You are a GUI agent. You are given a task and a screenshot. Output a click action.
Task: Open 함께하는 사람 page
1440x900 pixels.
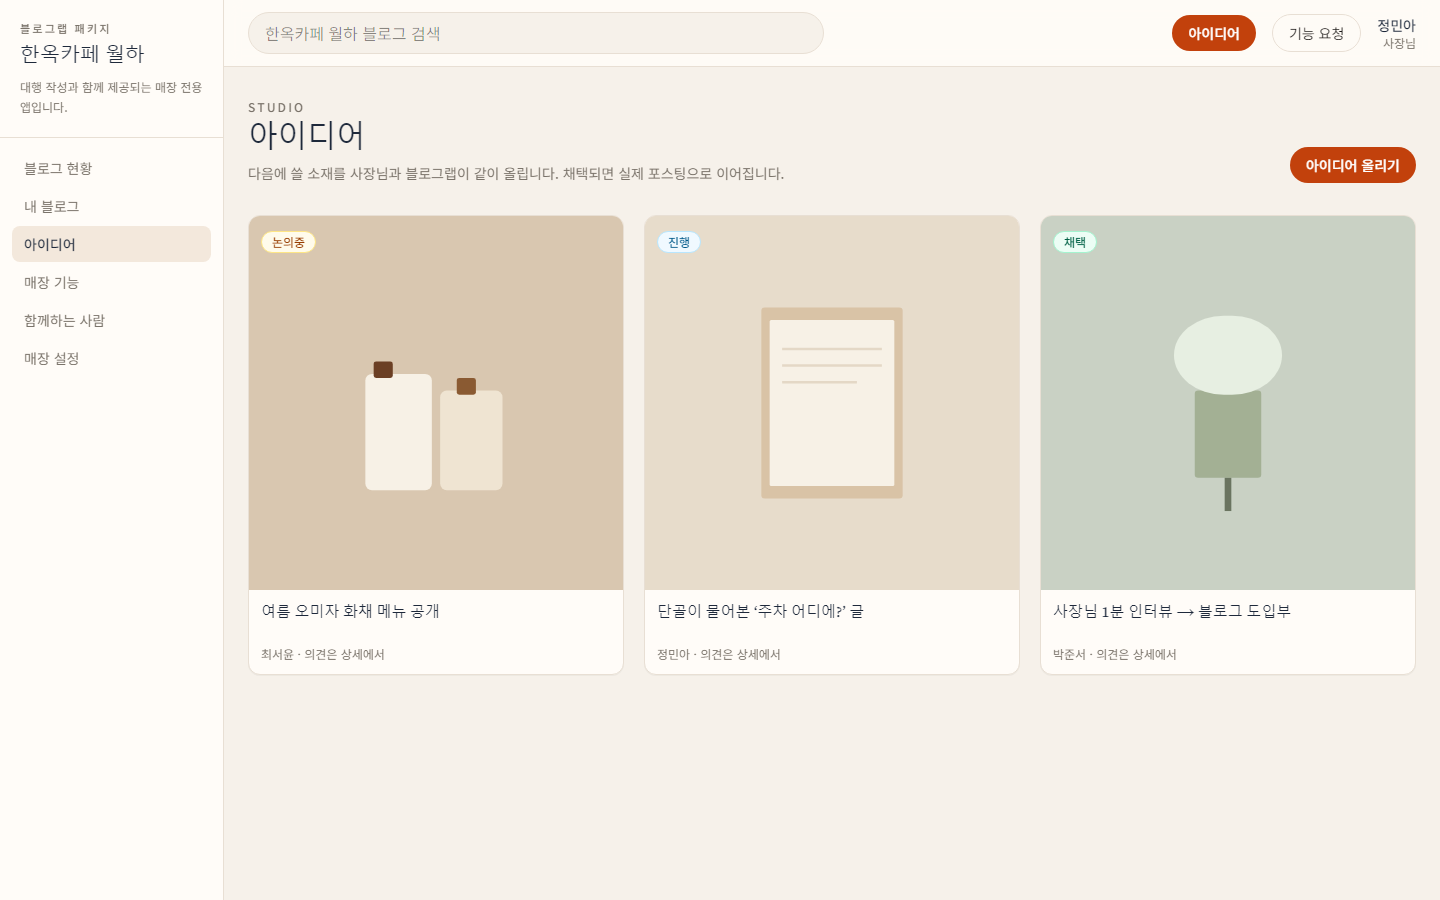point(111,320)
